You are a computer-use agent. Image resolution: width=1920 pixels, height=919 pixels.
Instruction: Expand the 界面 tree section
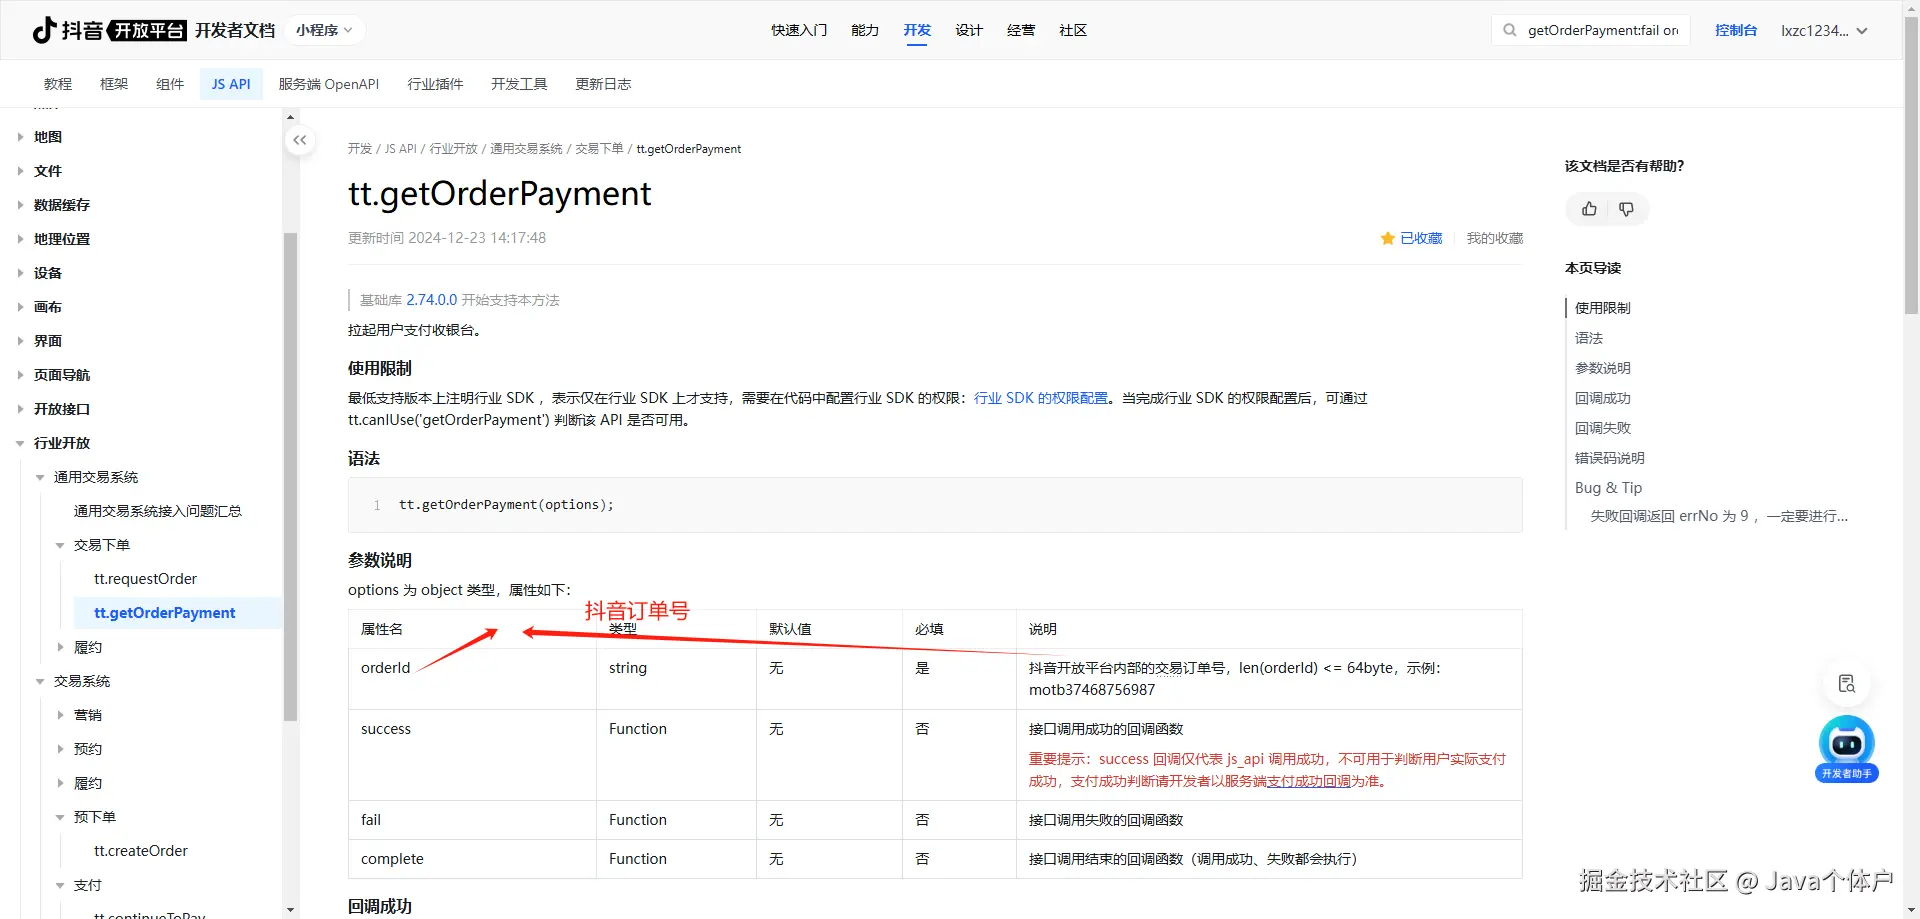(20, 341)
